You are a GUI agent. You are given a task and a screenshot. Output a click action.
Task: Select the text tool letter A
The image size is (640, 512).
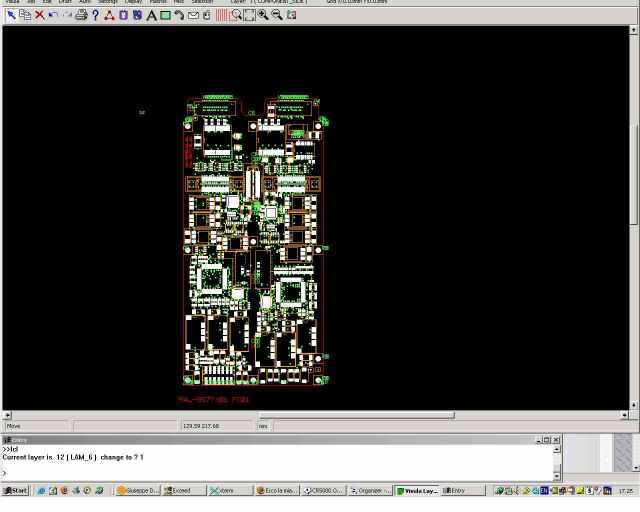[x=151, y=15]
